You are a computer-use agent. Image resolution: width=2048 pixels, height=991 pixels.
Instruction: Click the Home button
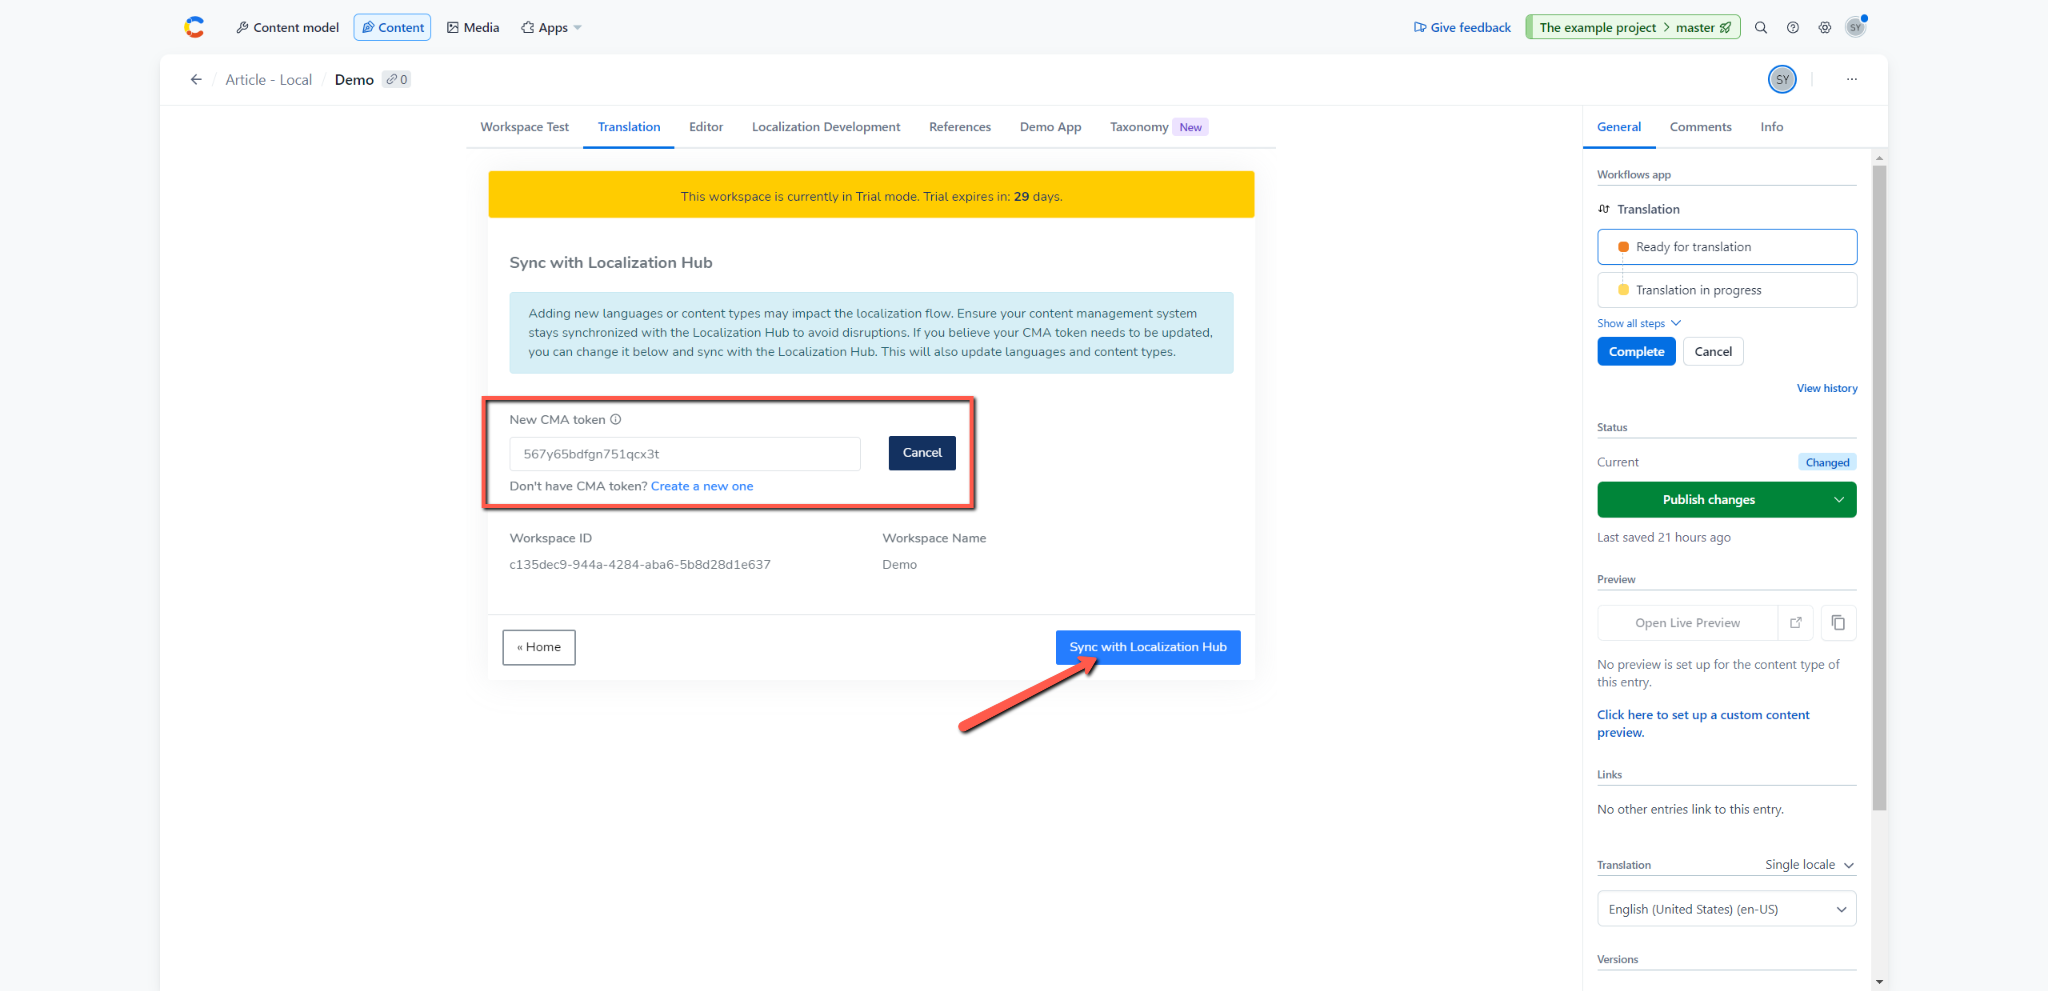(x=539, y=647)
